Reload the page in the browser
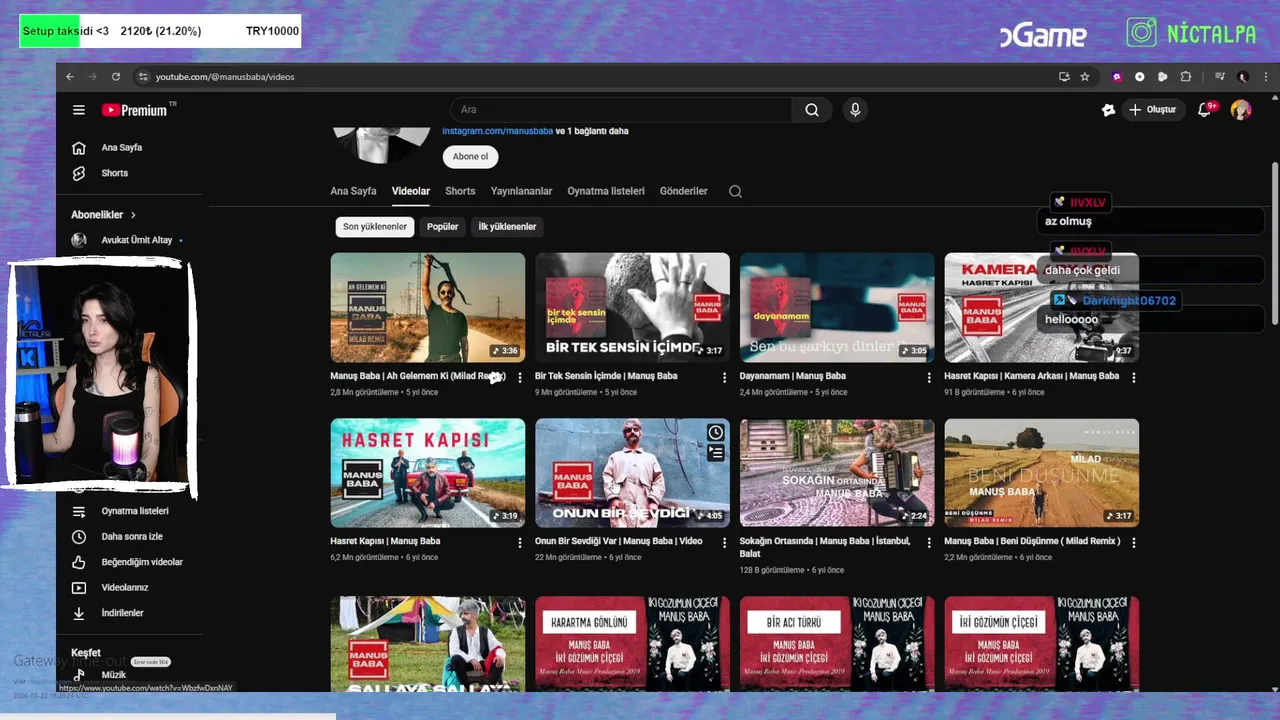The width and height of the screenshot is (1280, 720). pyautogui.click(x=116, y=77)
